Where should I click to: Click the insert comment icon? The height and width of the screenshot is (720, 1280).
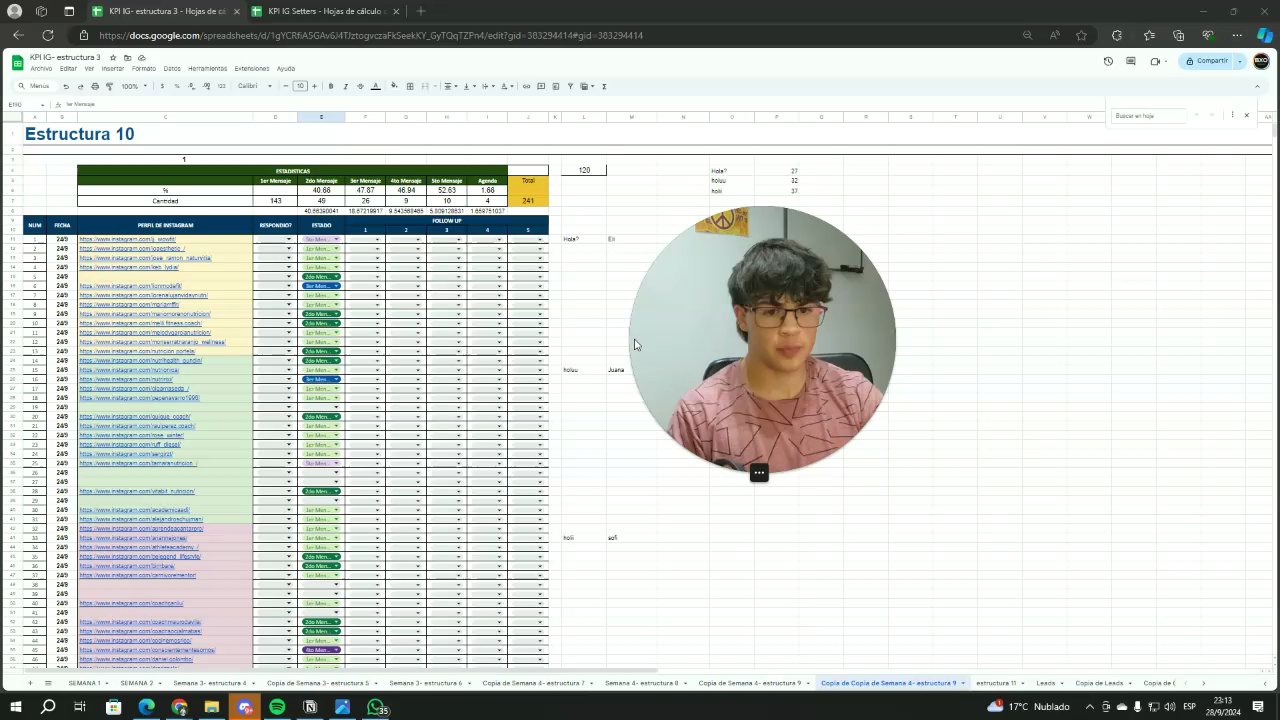[541, 86]
